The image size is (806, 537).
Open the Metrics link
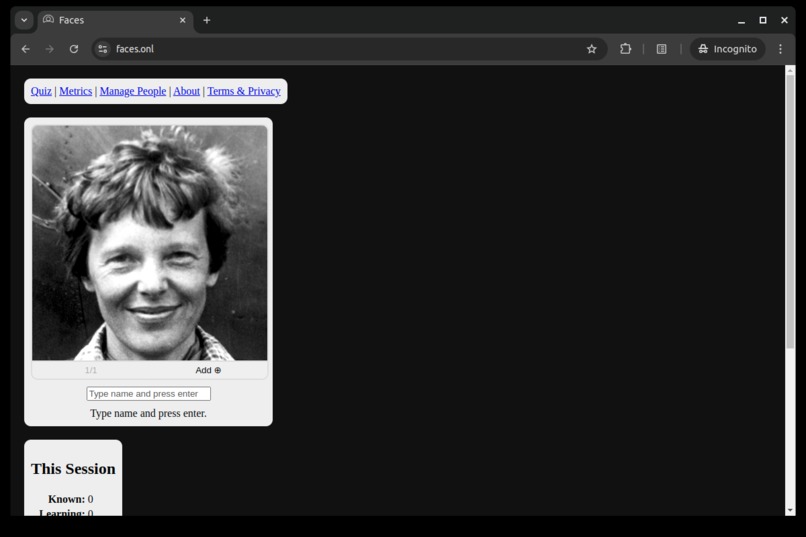pos(76,91)
